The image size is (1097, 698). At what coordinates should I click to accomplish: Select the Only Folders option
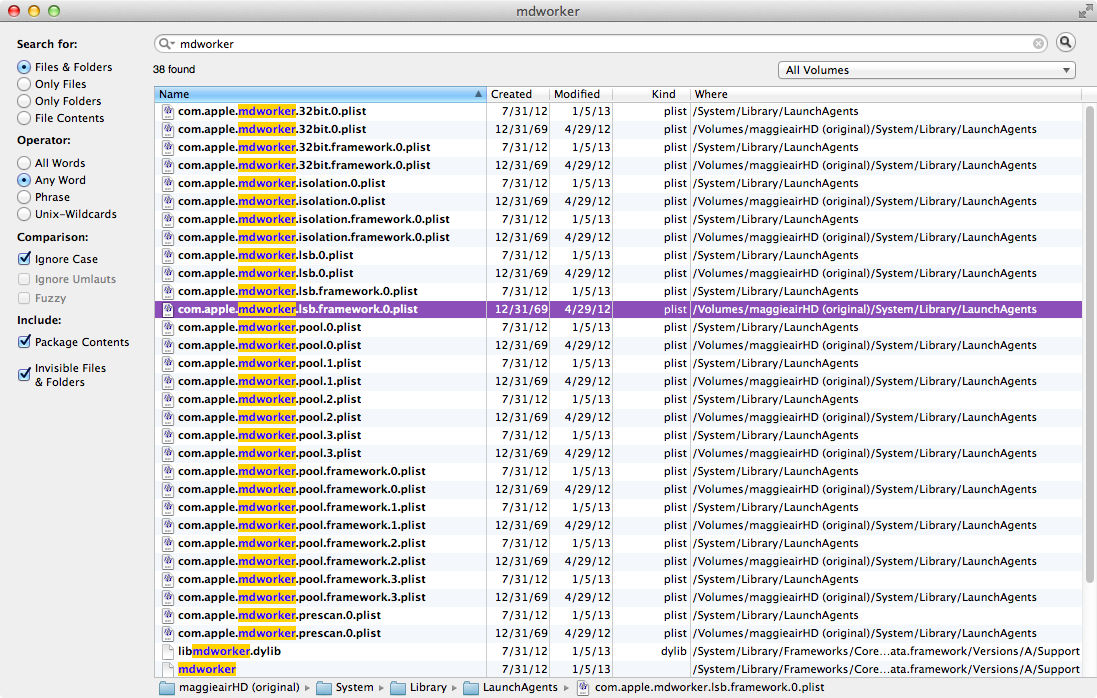click(x=24, y=101)
